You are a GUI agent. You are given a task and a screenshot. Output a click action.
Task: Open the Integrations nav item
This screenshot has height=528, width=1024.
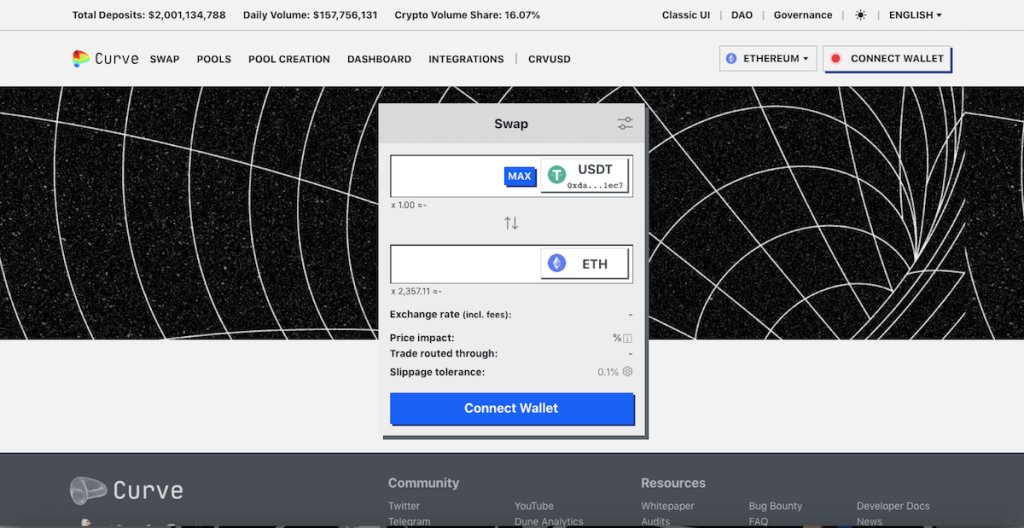pos(466,59)
